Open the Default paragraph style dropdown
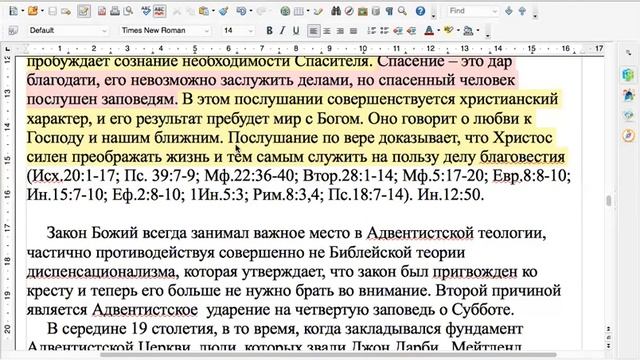Image resolution: width=640 pixels, height=360 pixels. coord(104,31)
